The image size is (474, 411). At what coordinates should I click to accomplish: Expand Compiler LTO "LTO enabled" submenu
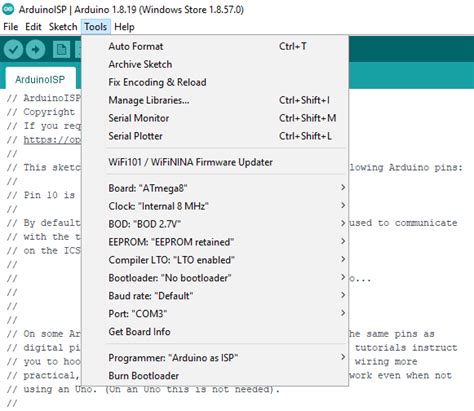click(x=215, y=260)
